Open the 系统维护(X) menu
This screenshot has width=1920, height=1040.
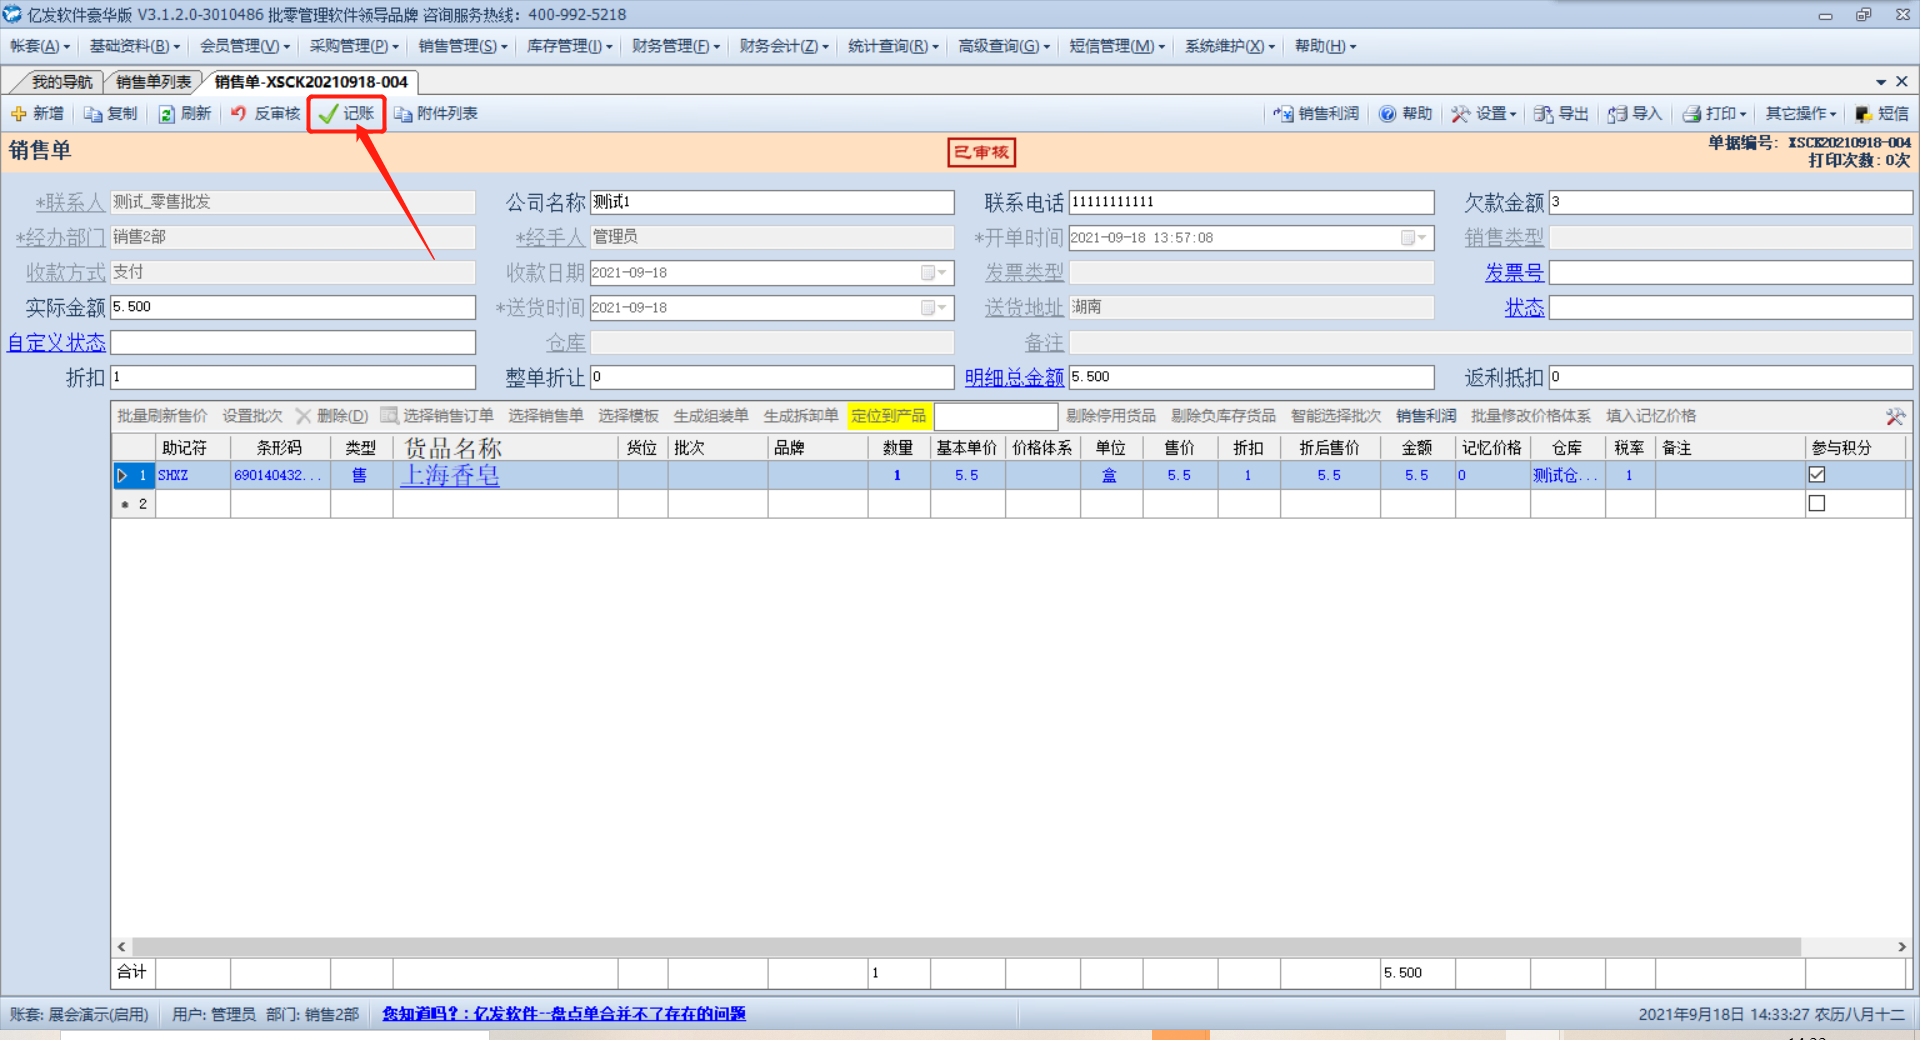pos(1230,46)
